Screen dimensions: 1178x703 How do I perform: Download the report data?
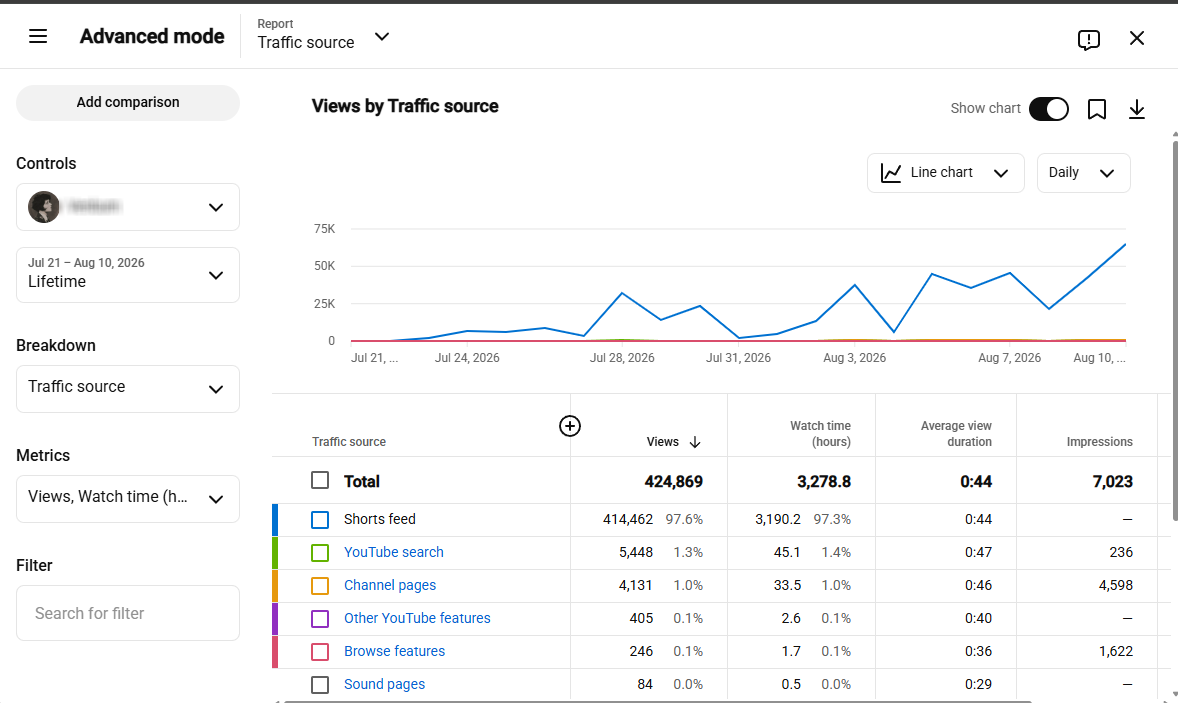click(x=1137, y=109)
